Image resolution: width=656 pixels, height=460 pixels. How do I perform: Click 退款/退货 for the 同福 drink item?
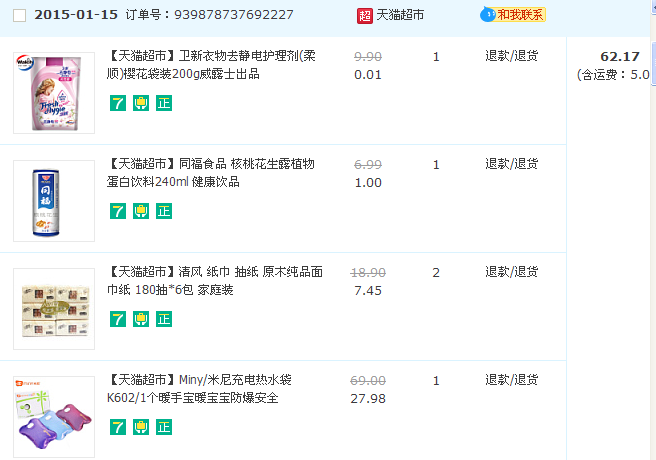(512, 164)
